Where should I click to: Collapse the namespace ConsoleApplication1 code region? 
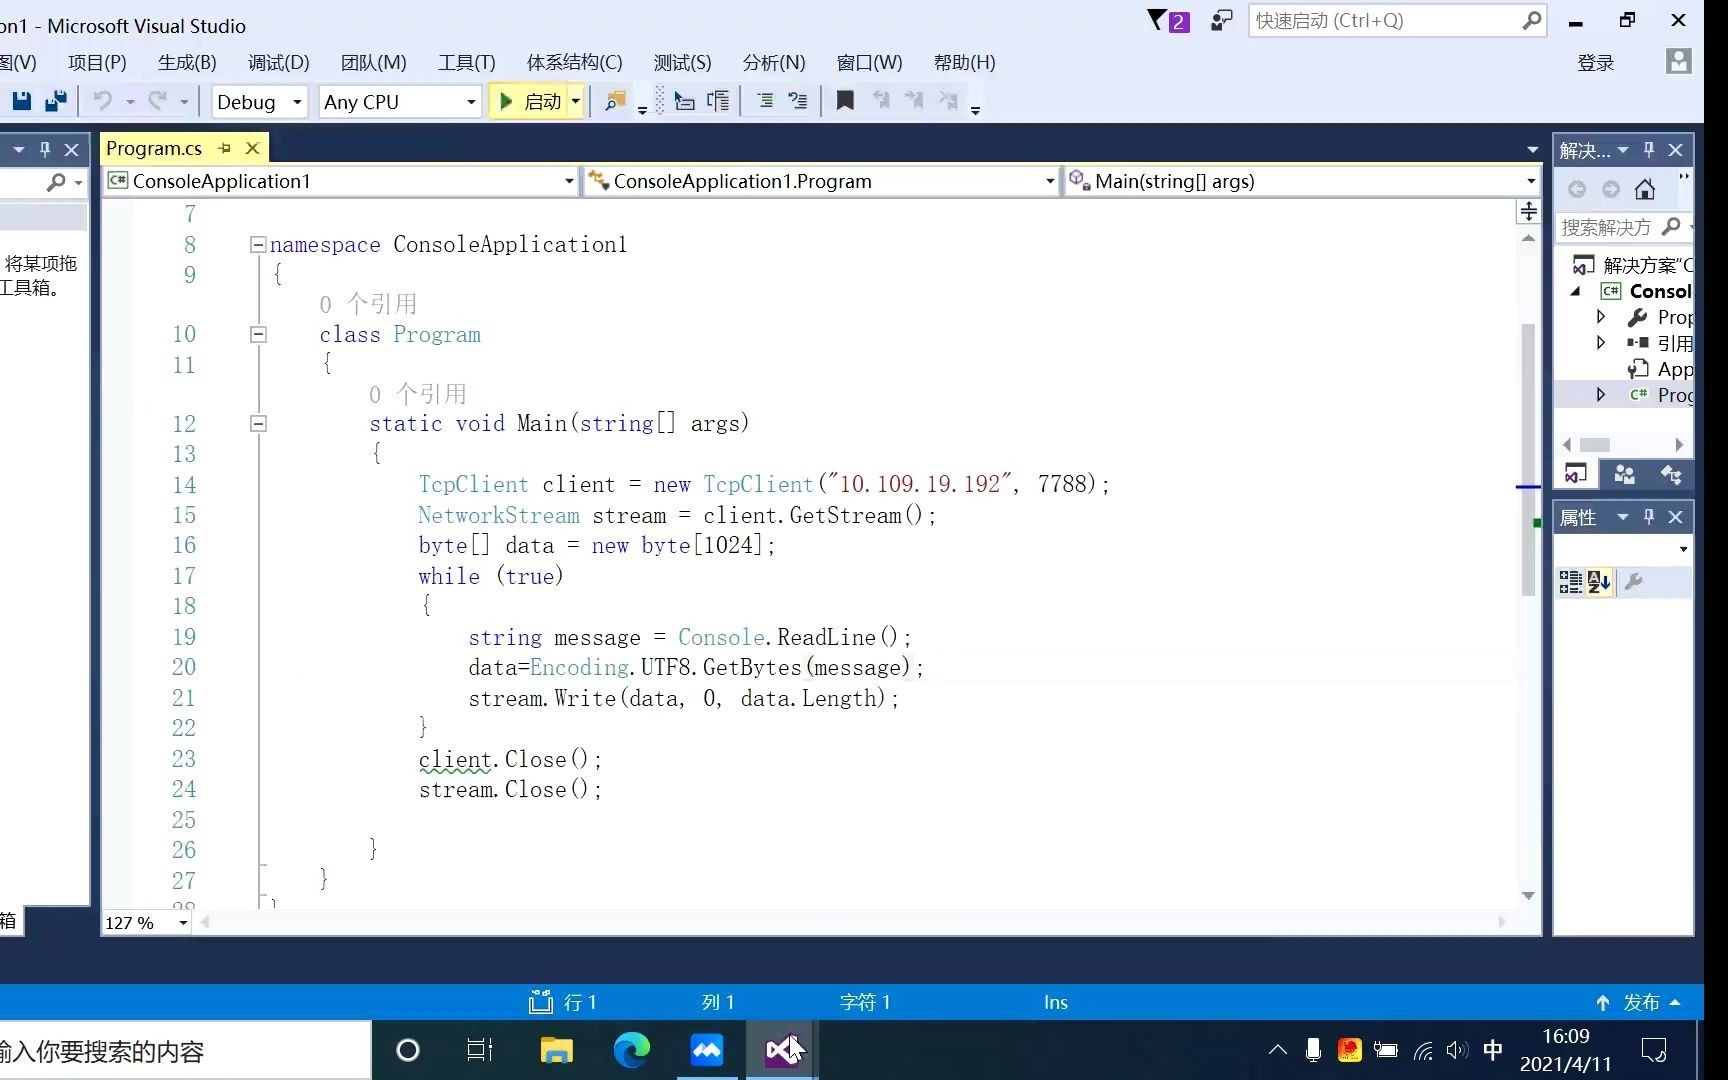[x=257, y=244]
